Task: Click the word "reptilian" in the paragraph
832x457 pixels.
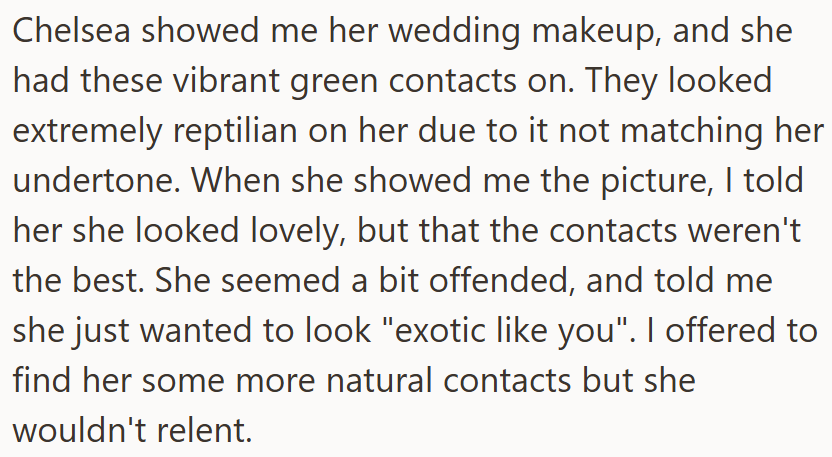Action: pos(235,132)
